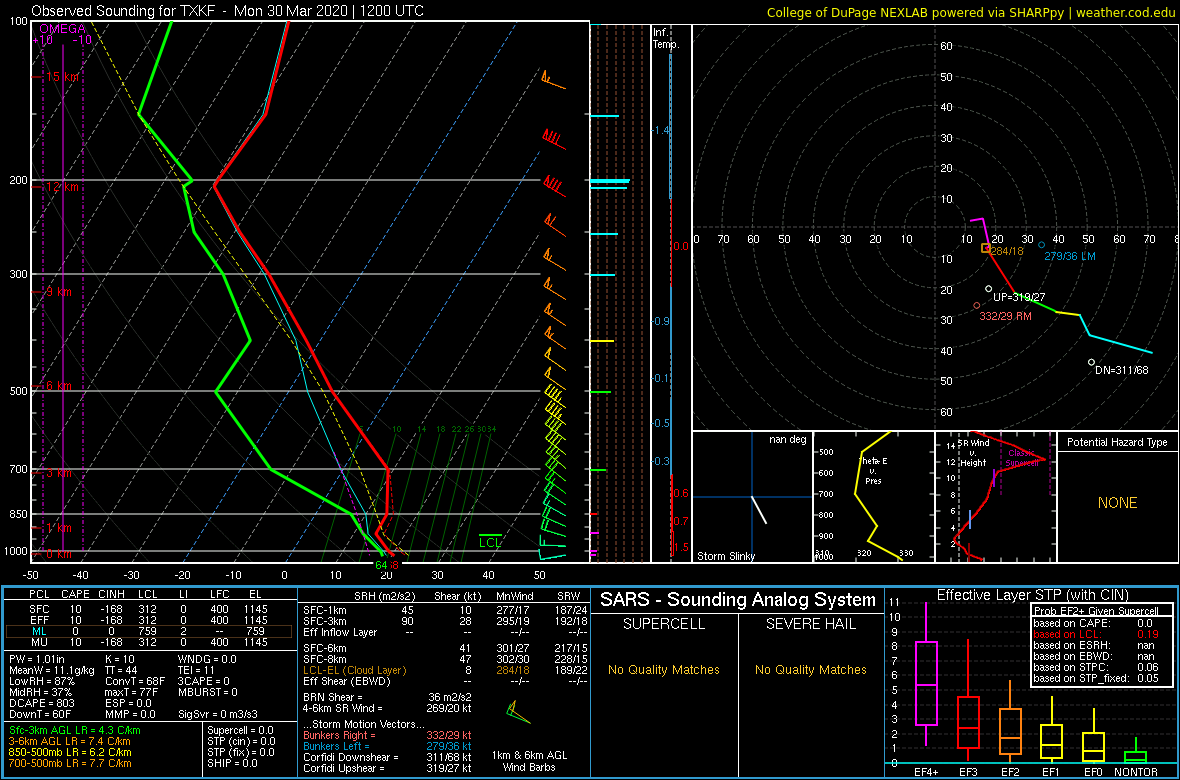Click the DCAPE = 803 value

click(40, 703)
